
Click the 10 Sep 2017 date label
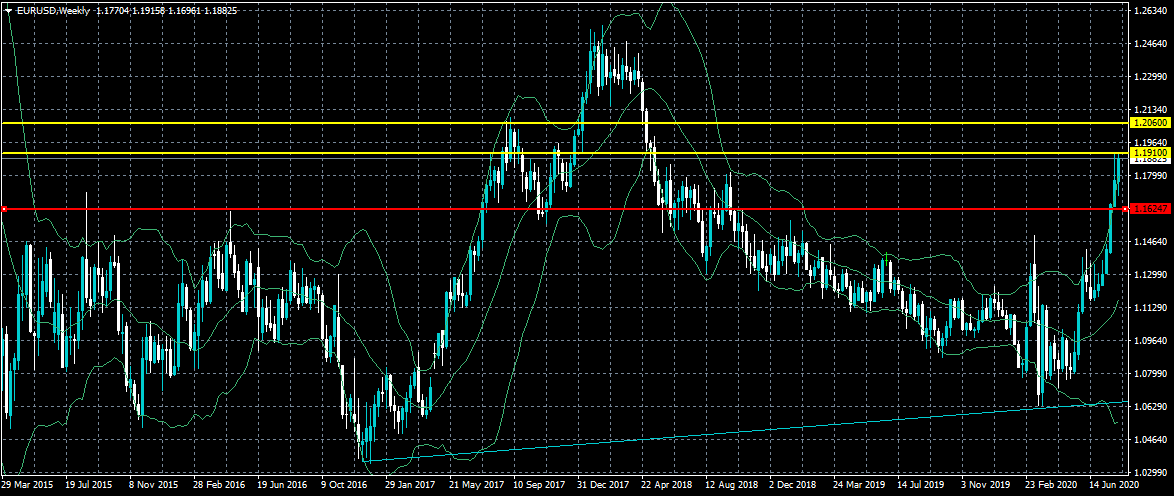[x=538, y=486]
